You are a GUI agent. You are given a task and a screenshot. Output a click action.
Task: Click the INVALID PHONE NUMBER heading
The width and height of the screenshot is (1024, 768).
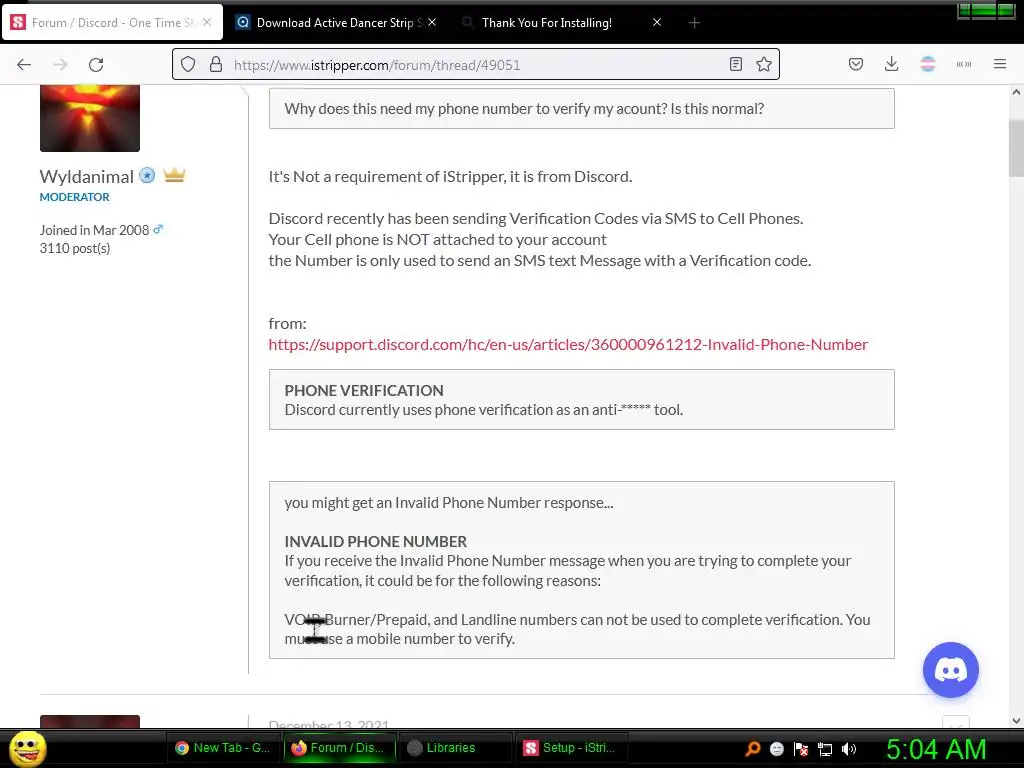pos(376,541)
